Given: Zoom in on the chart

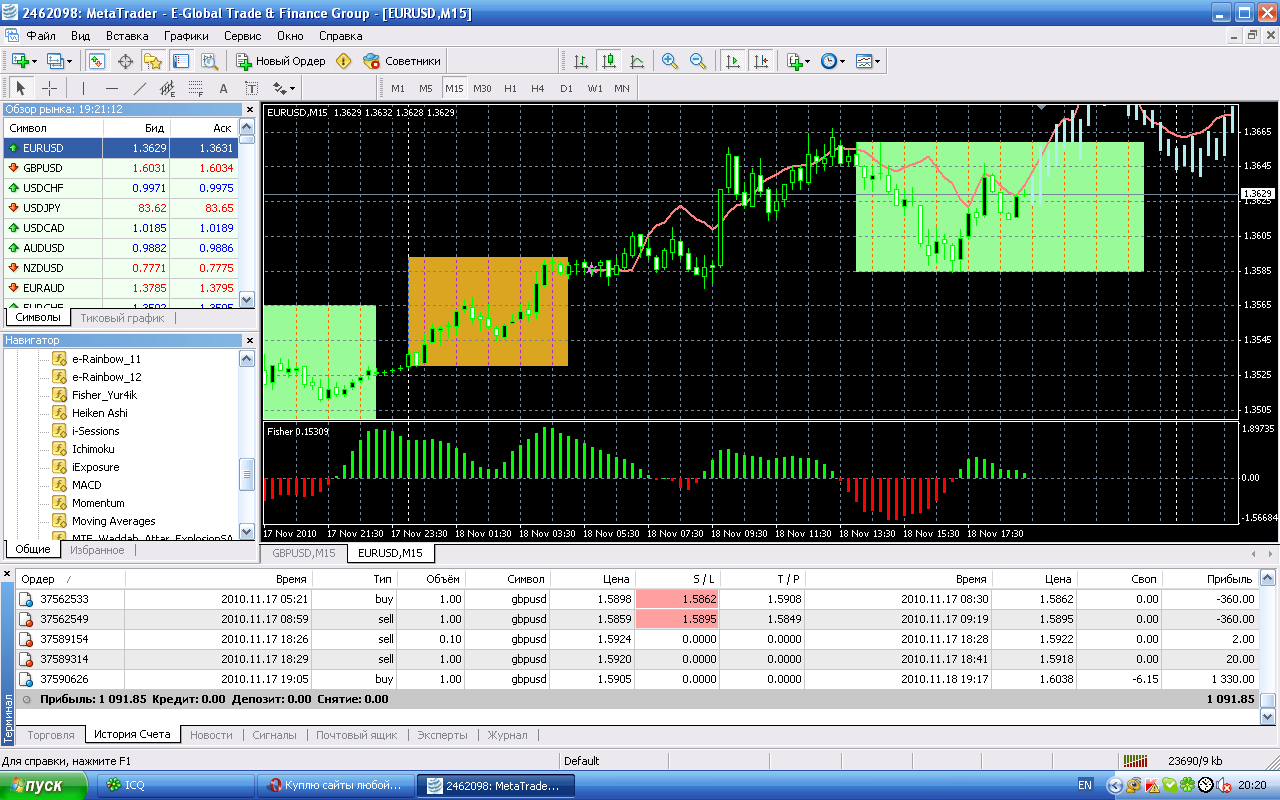Looking at the screenshot, I should 670,61.
